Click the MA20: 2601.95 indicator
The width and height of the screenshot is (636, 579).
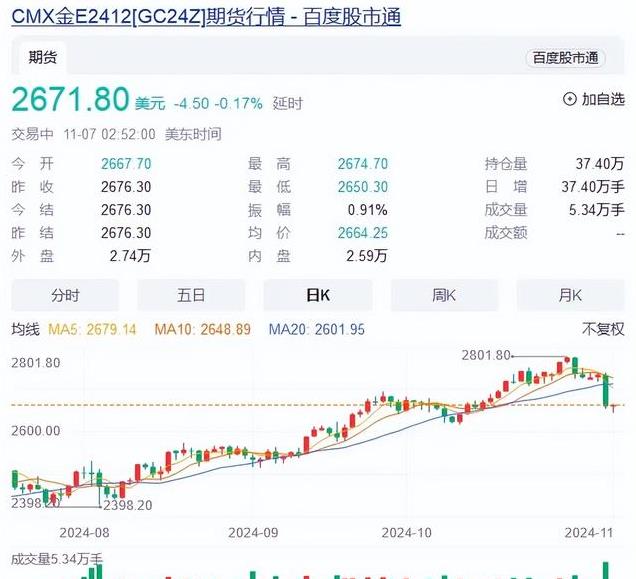pyautogui.click(x=317, y=329)
